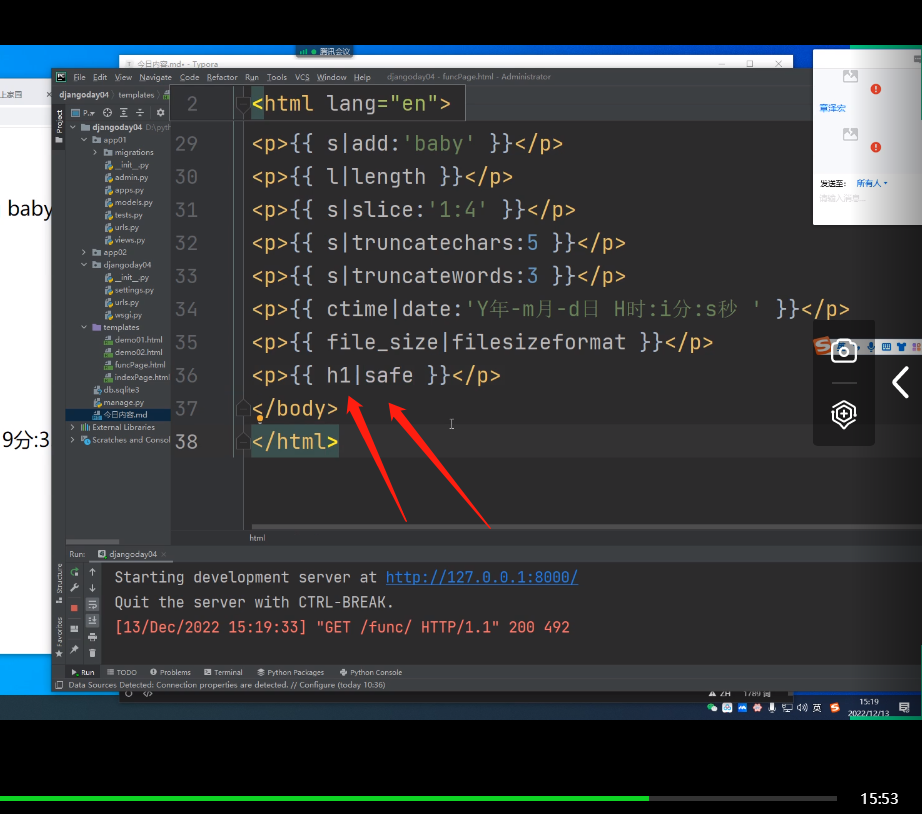Click the screenshot camera icon on overlay
This screenshot has height=814, width=922.
[x=844, y=352]
